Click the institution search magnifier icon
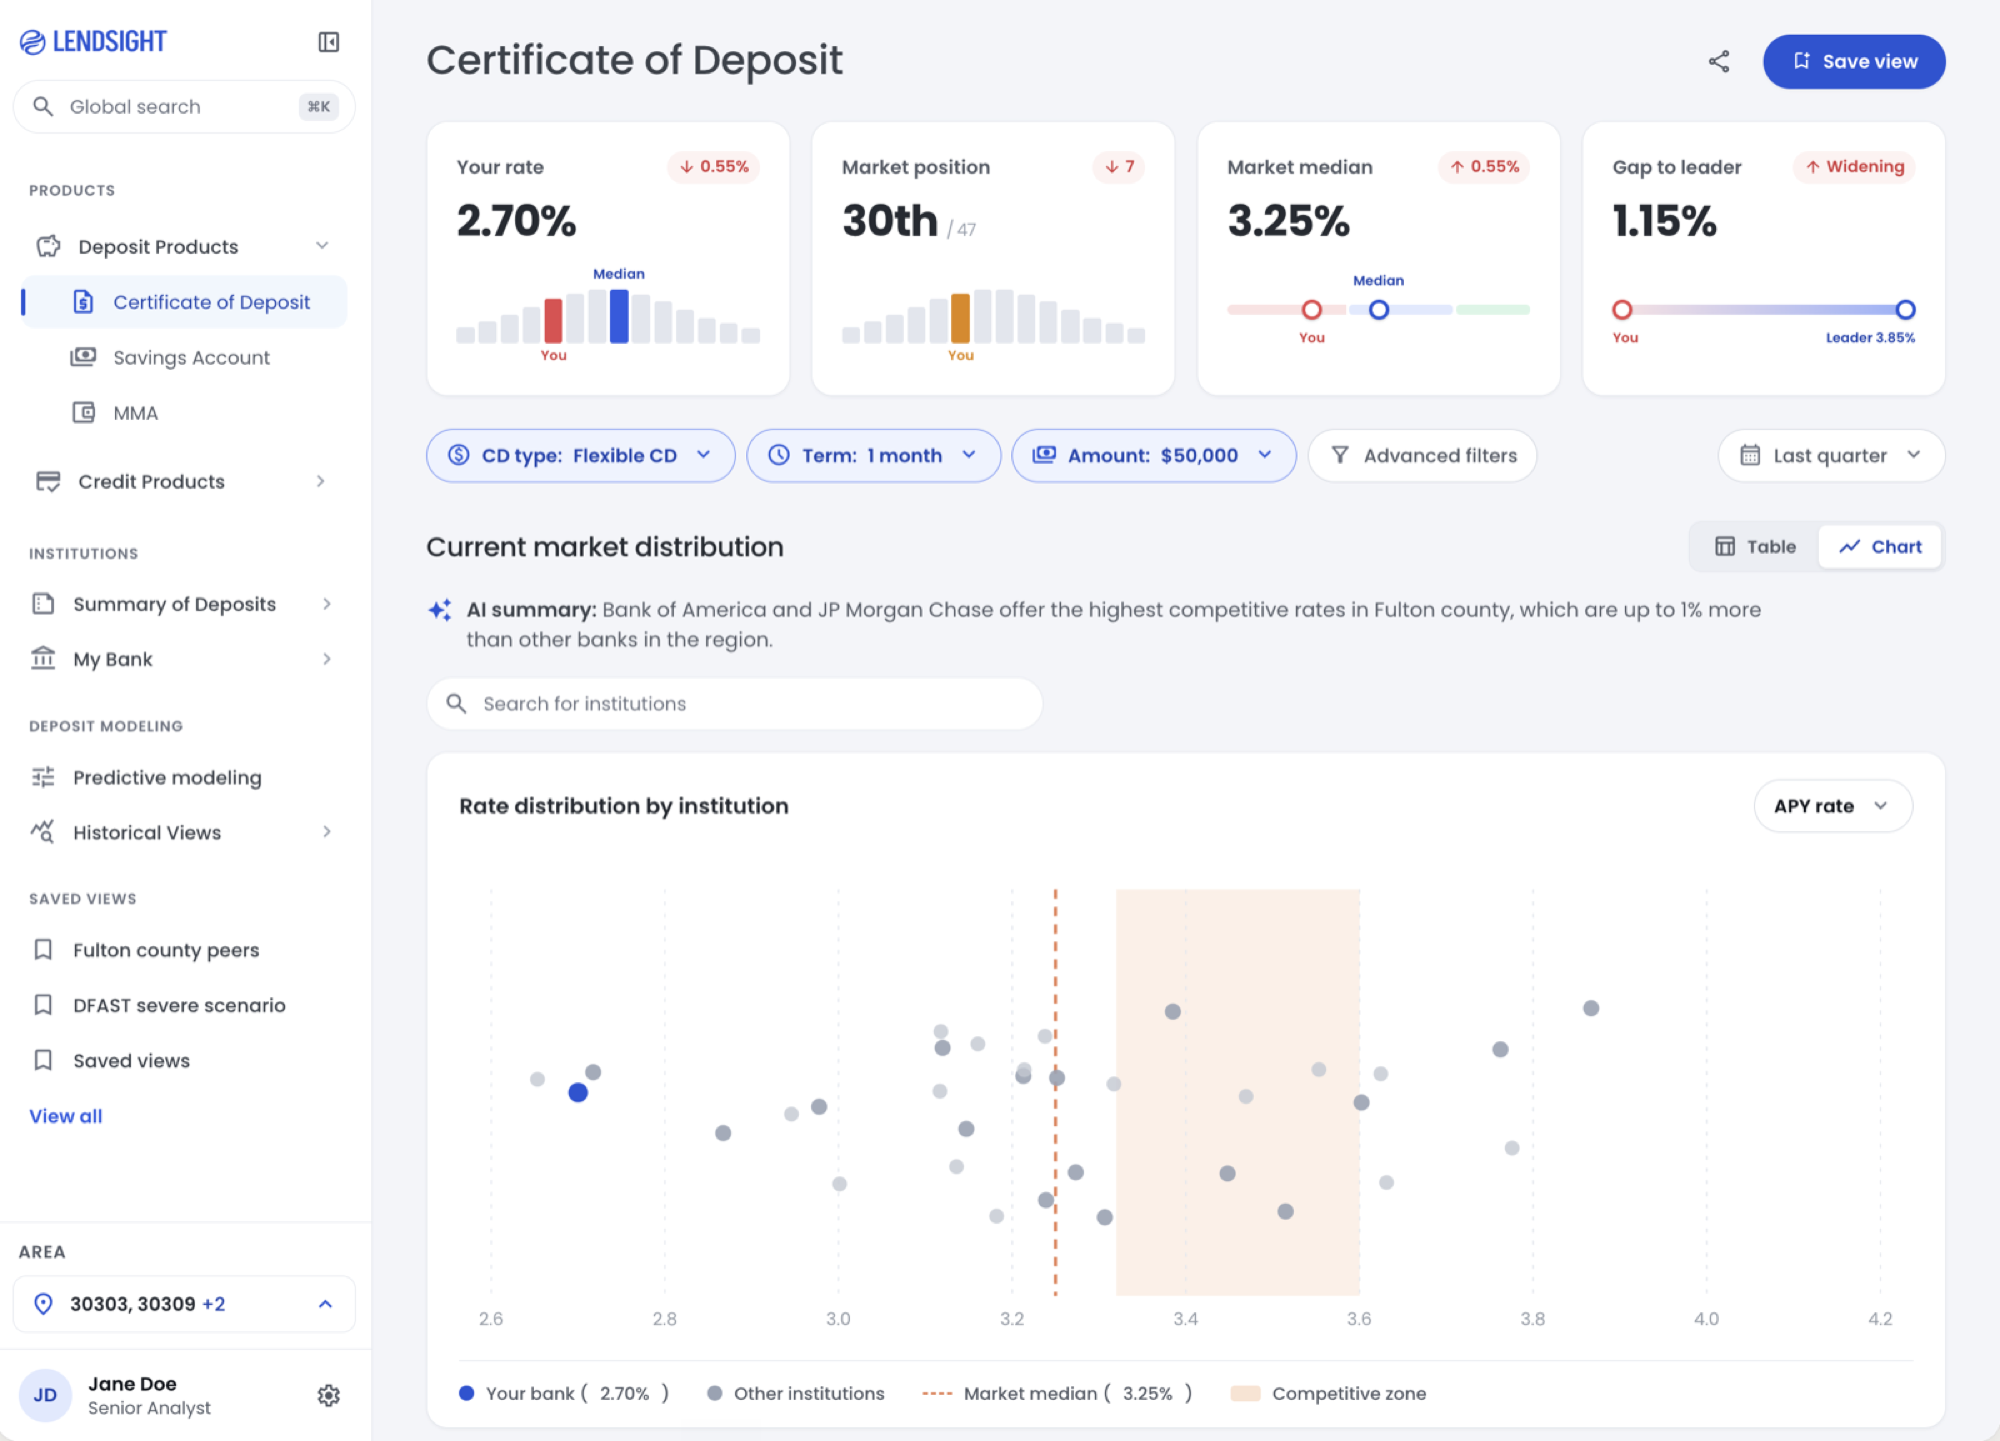Viewport: 2000px width, 1441px height. [456, 703]
